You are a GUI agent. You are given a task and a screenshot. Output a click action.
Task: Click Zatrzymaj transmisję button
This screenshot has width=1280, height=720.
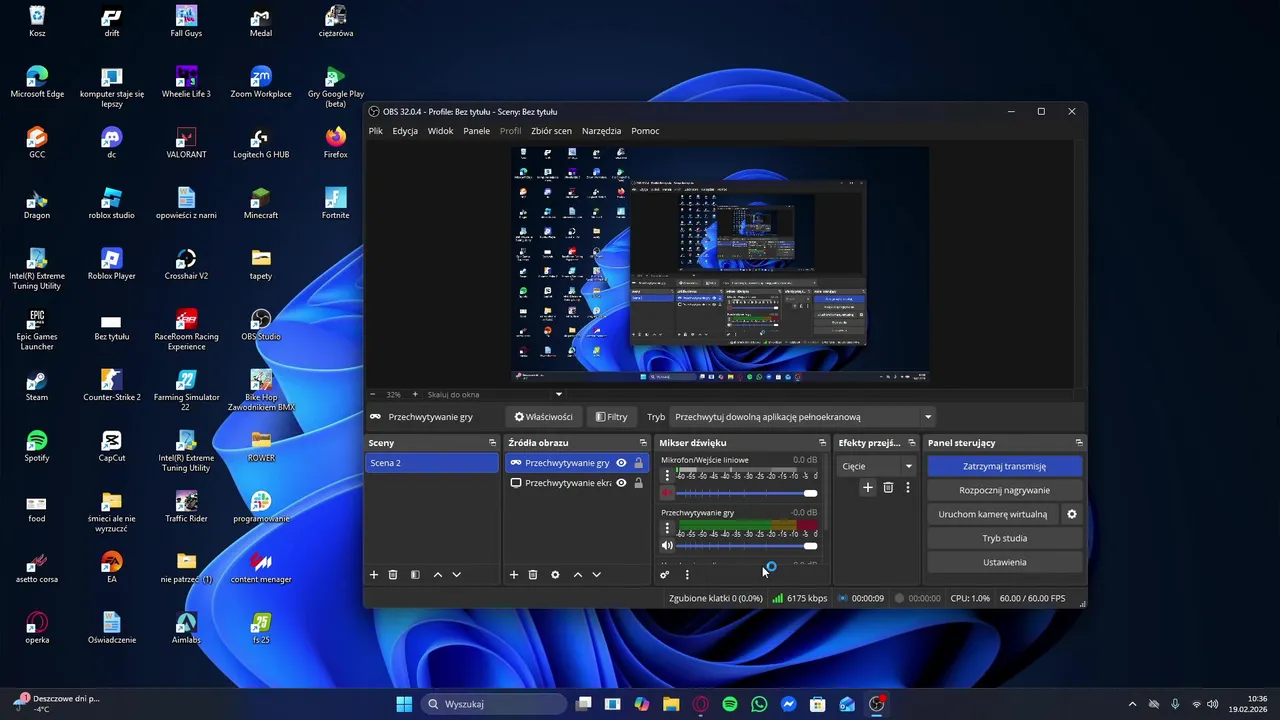pos(1004,466)
